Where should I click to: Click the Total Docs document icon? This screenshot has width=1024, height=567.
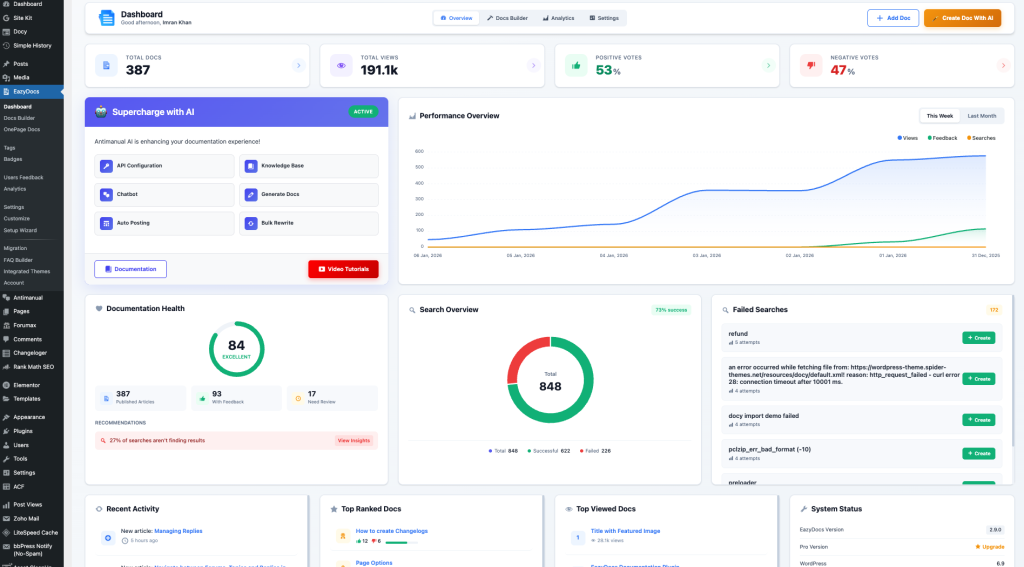pos(106,65)
